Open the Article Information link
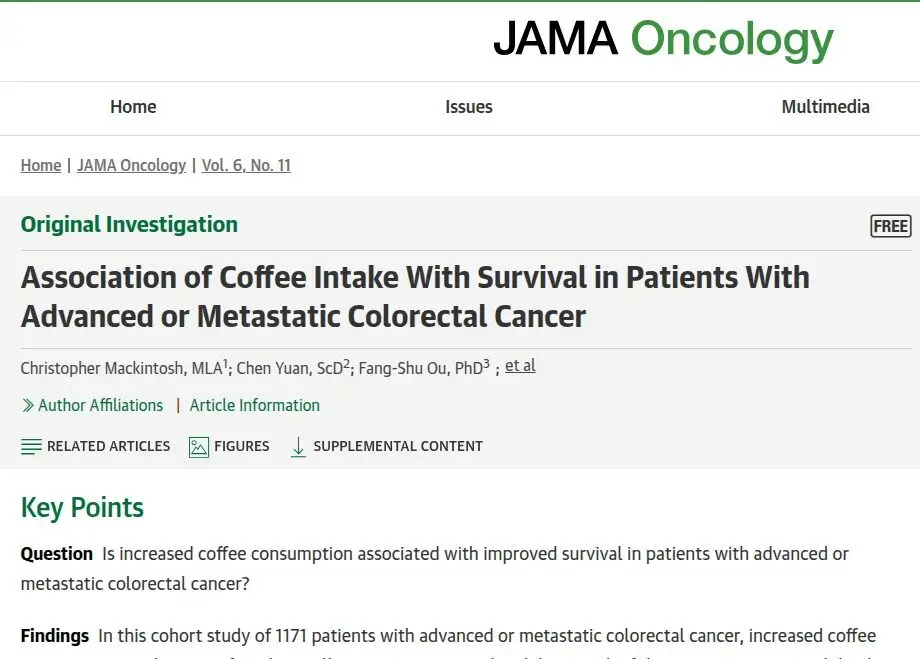This screenshot has width=920, height=659. (255, 405)
